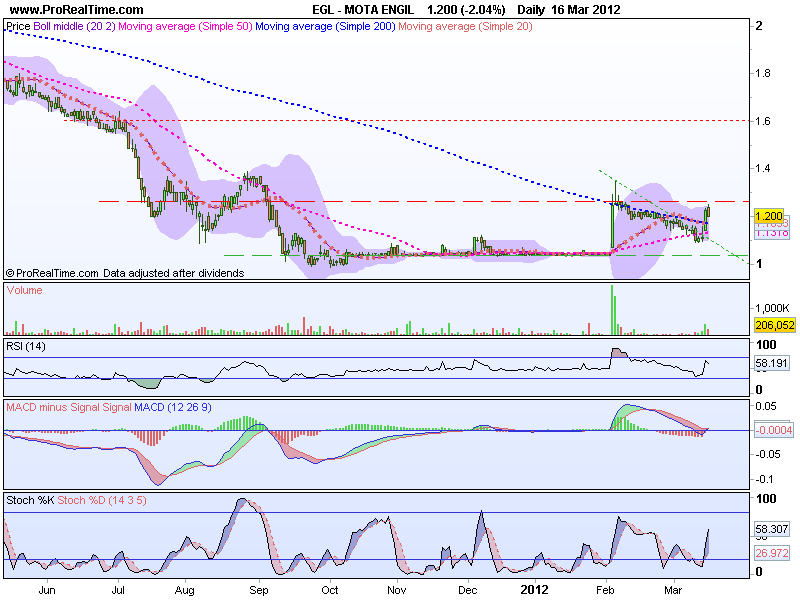Select the 58.191 RSI value tag
This screenshot has height=600, width=800.
point(772,363)
